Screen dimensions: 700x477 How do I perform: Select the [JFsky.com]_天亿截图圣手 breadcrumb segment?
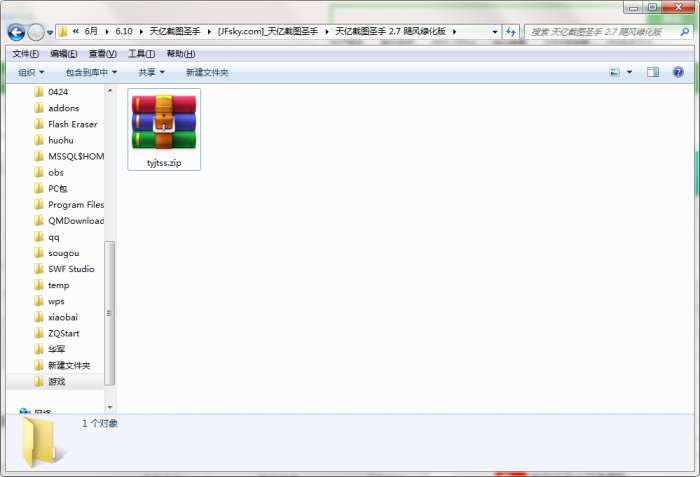coord(268,31)
